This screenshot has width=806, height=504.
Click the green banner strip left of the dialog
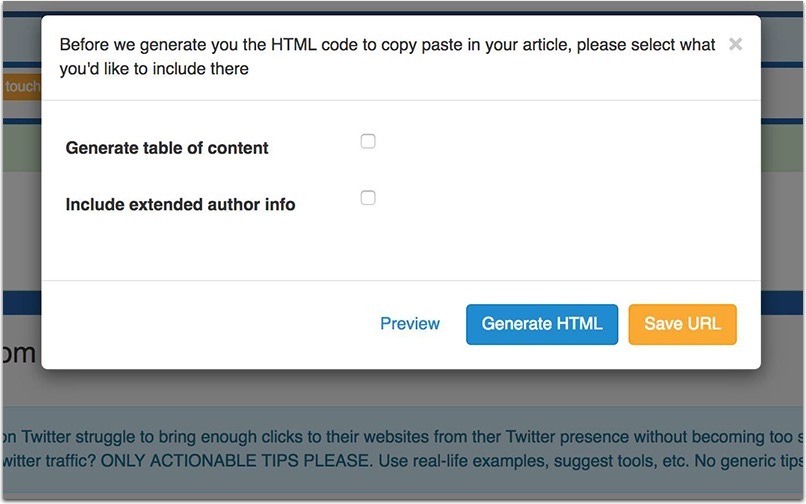pyautogui.click(x=20, y=148)
